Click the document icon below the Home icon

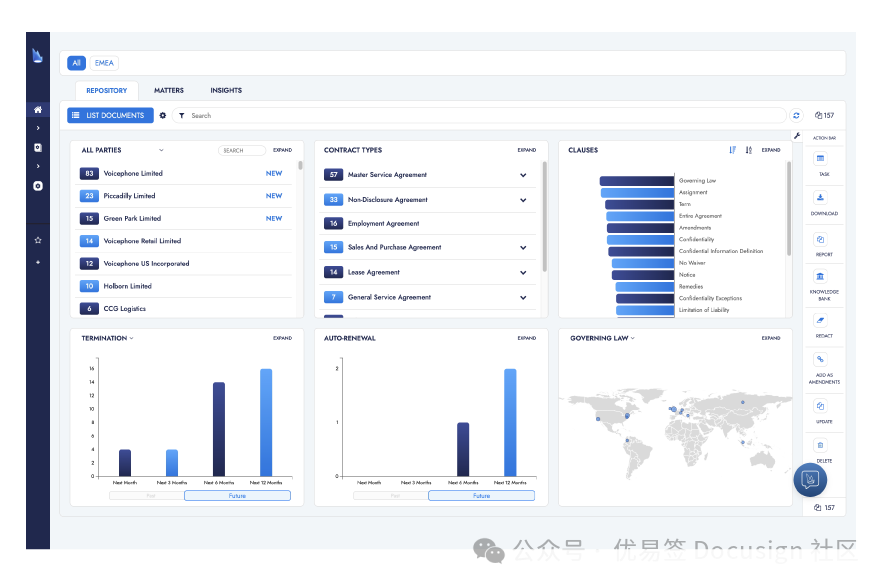[38, 148]
